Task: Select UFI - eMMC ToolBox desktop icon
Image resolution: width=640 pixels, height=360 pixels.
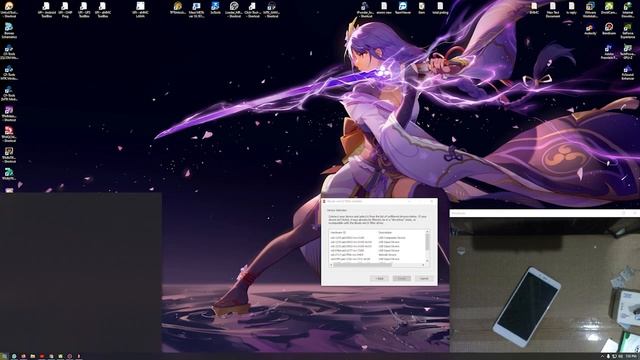Action: point(102,9)
